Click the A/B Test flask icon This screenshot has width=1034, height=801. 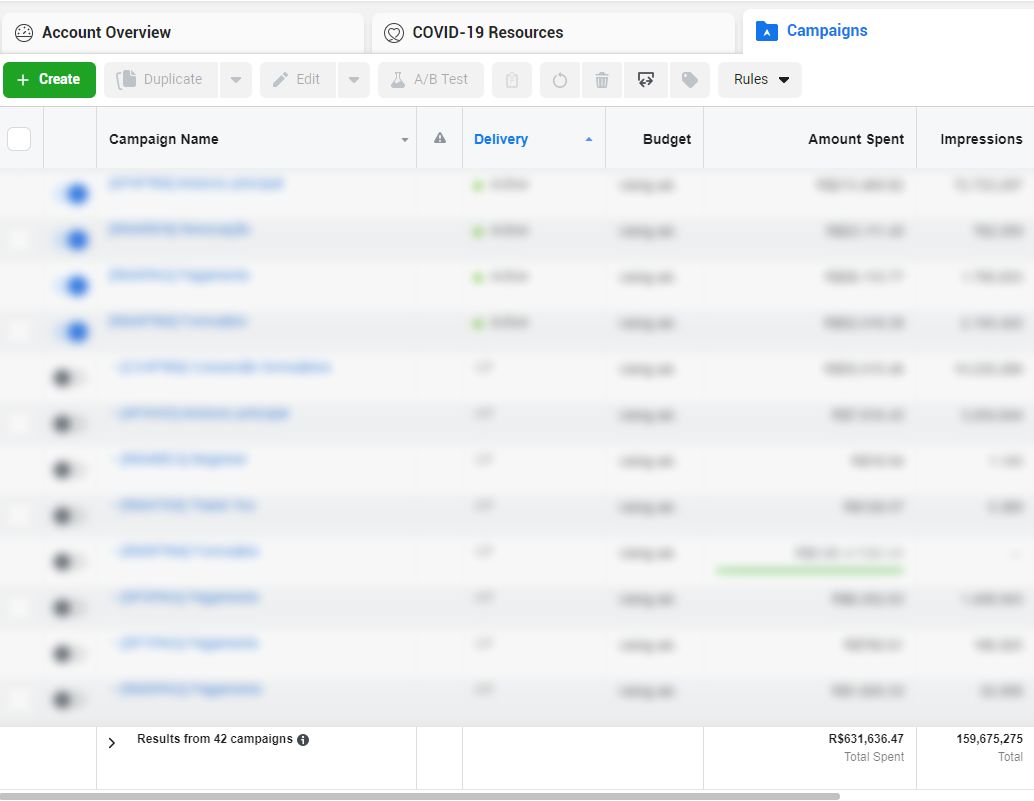pos(398,80)
